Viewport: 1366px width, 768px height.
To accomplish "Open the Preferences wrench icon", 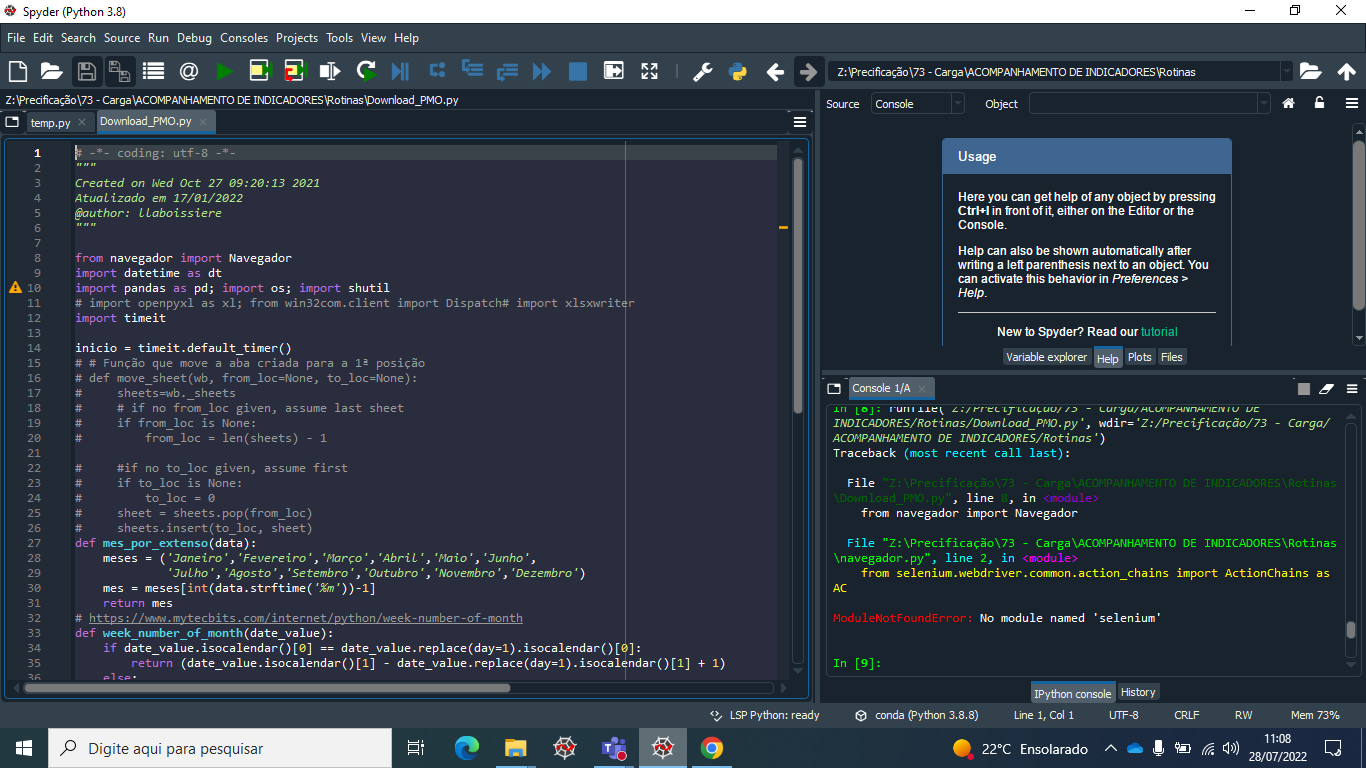I will point(702,71).
